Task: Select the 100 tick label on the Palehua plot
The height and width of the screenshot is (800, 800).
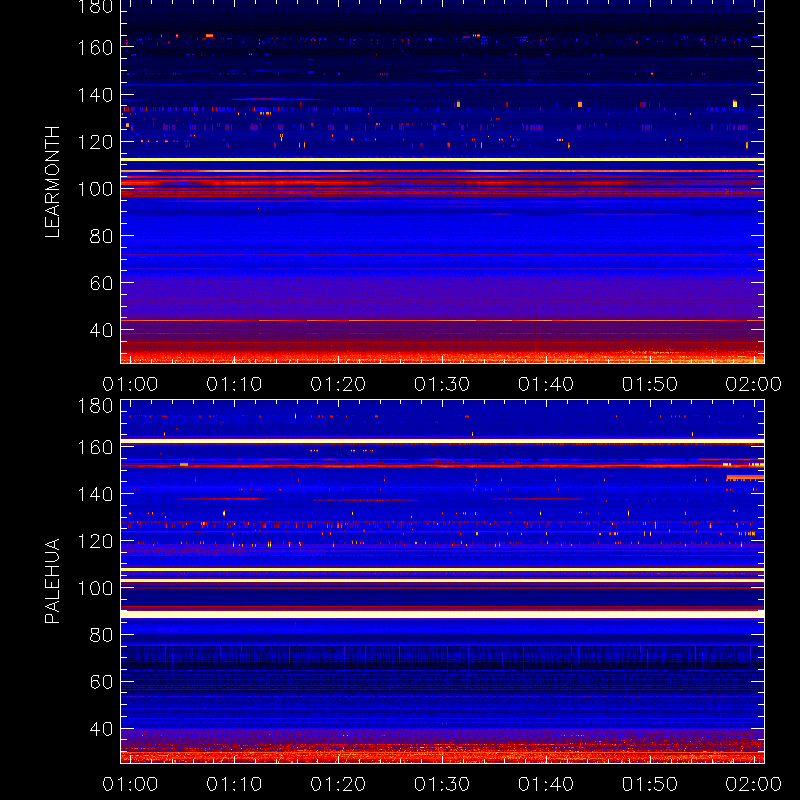Action: pyautogui.click(x=95, y=588)
